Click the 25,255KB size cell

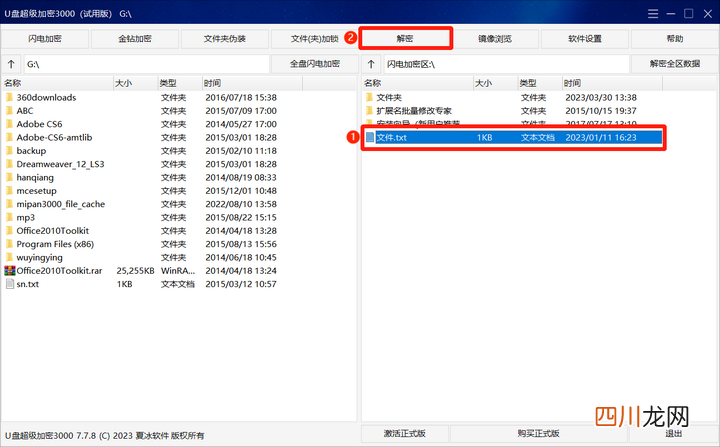(x=135, y=271)
